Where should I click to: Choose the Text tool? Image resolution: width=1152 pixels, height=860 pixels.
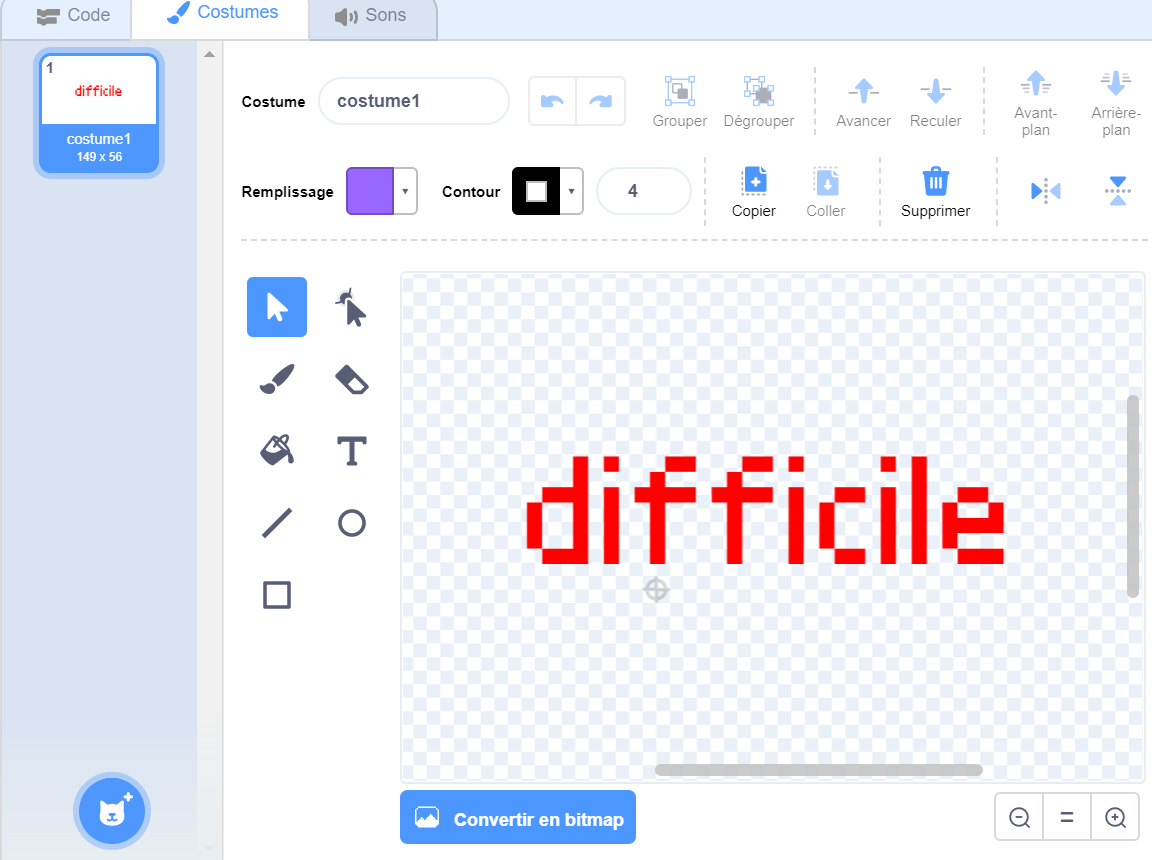351,451
